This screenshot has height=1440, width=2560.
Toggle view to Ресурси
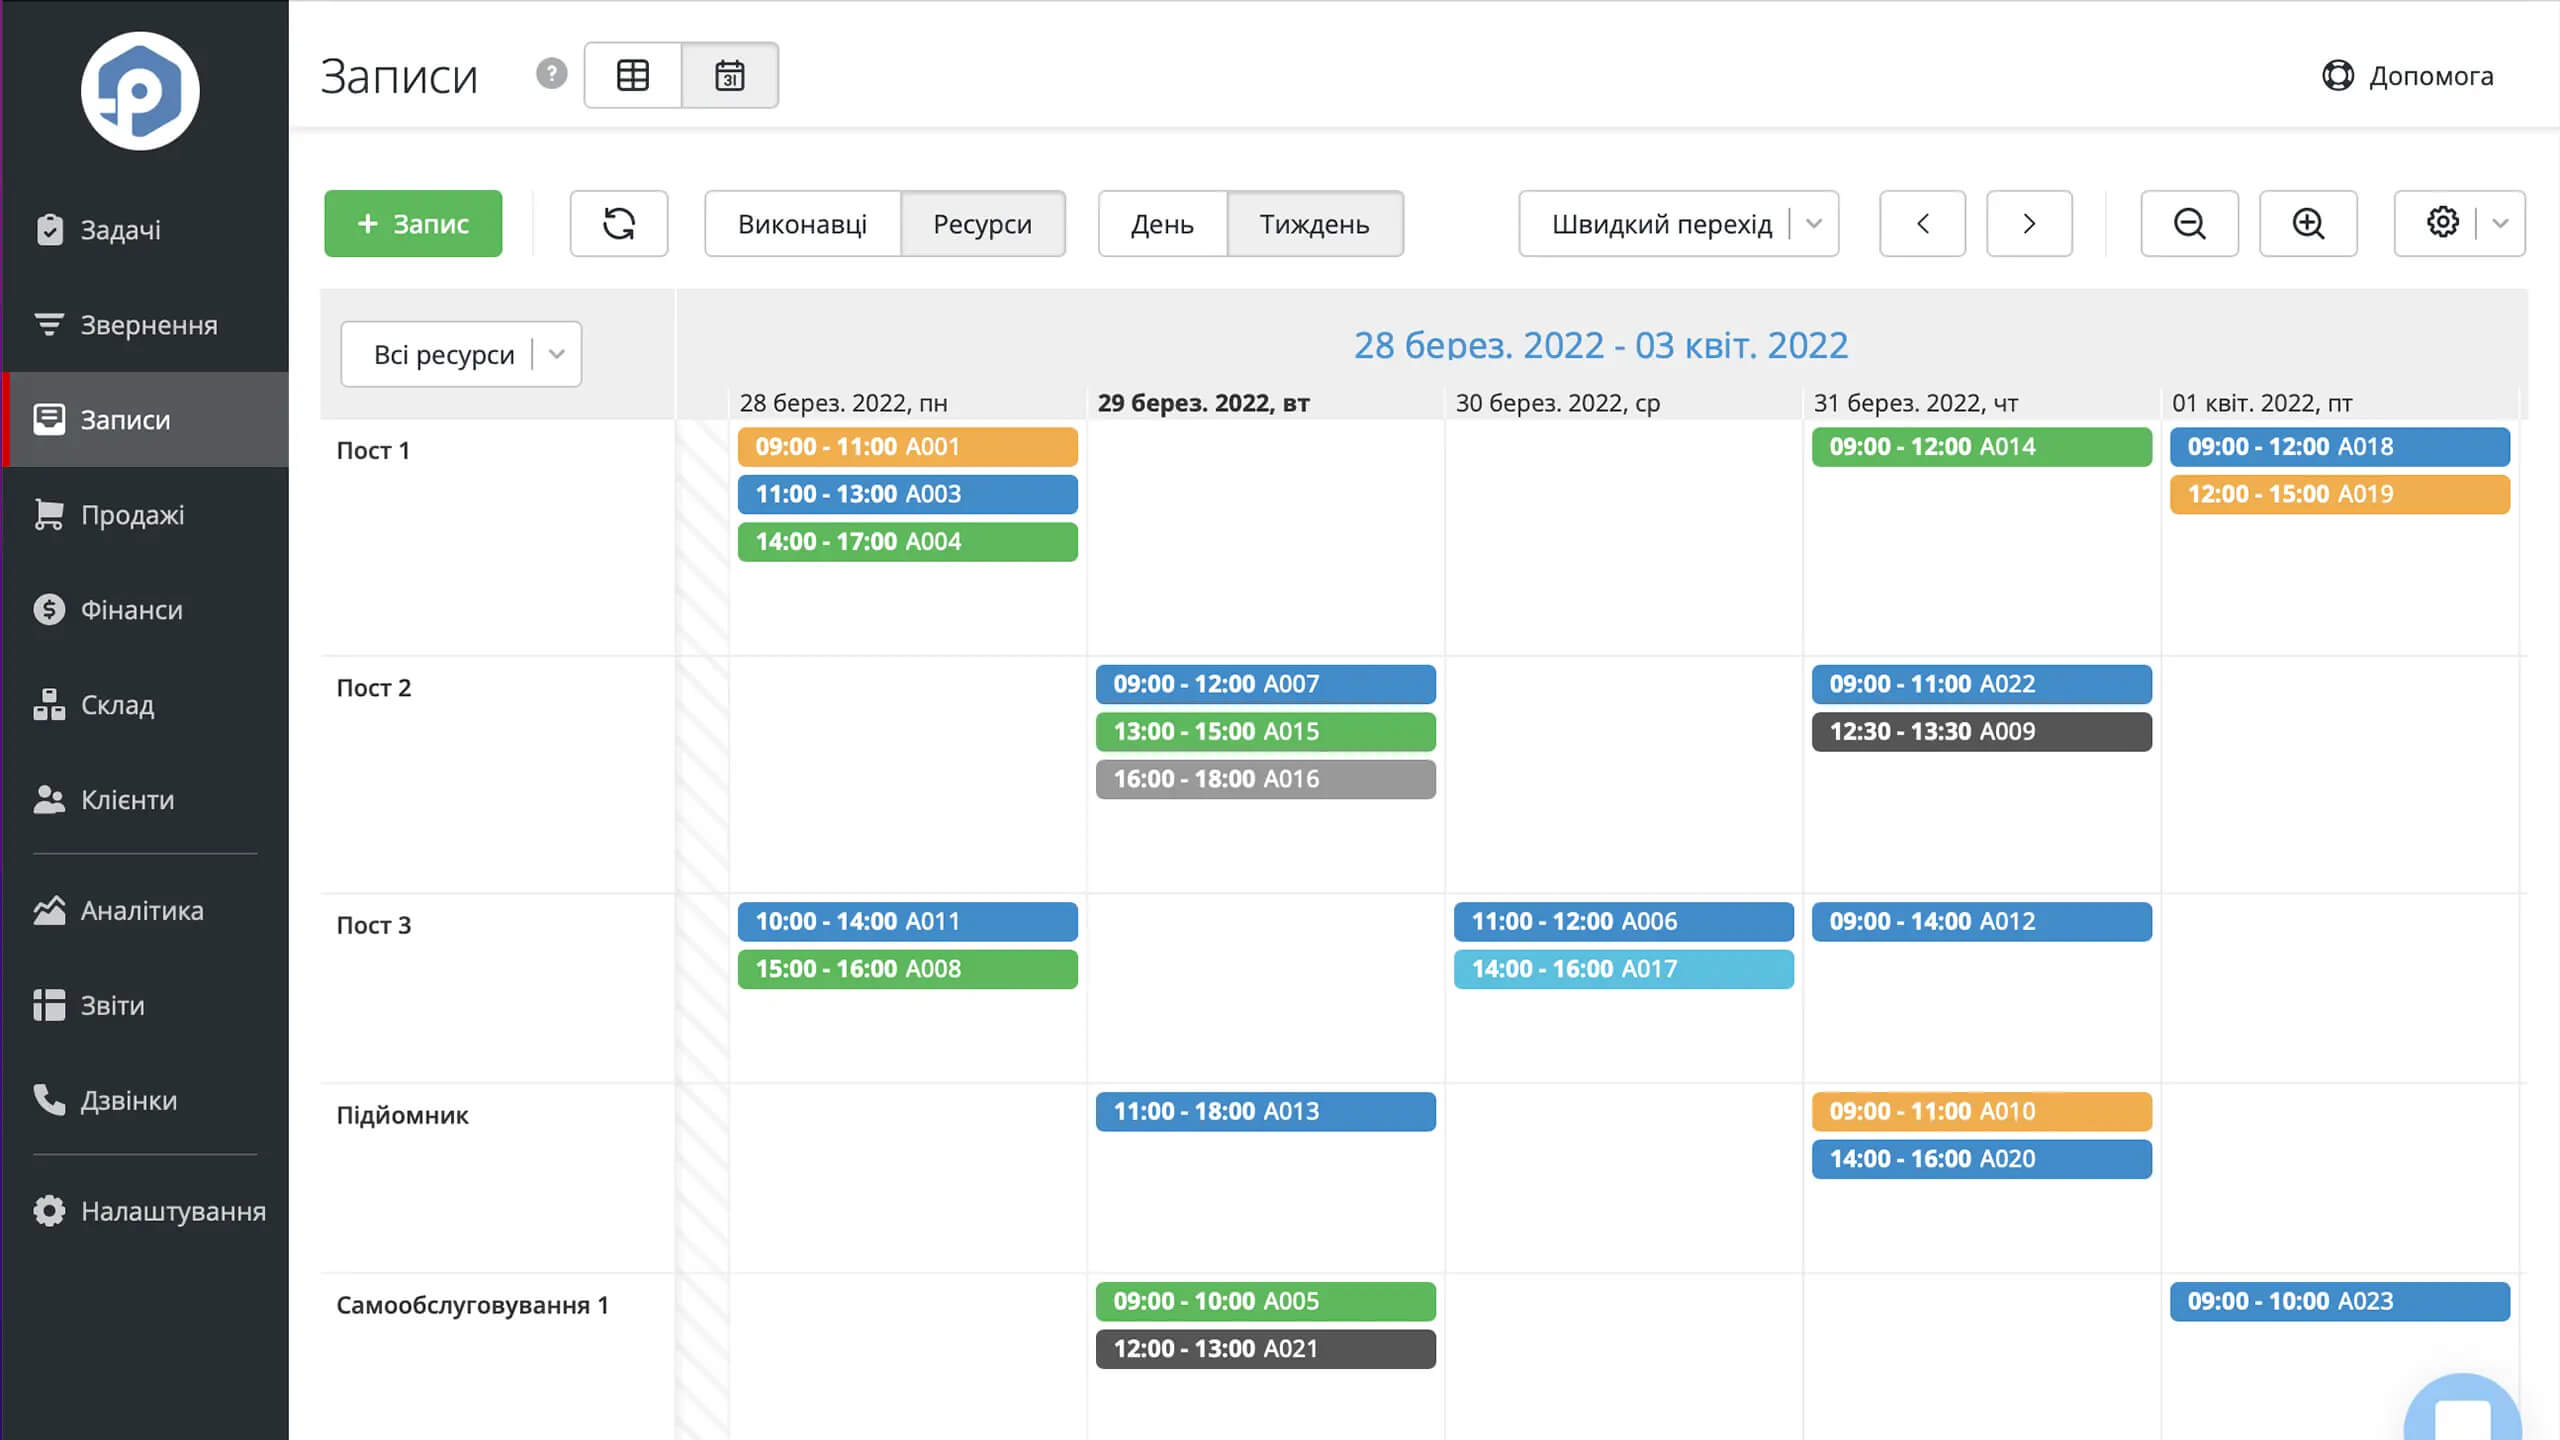point(982,224)
